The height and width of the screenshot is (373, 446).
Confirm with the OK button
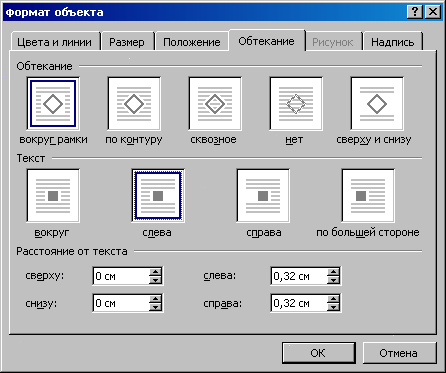coord(318,353)
